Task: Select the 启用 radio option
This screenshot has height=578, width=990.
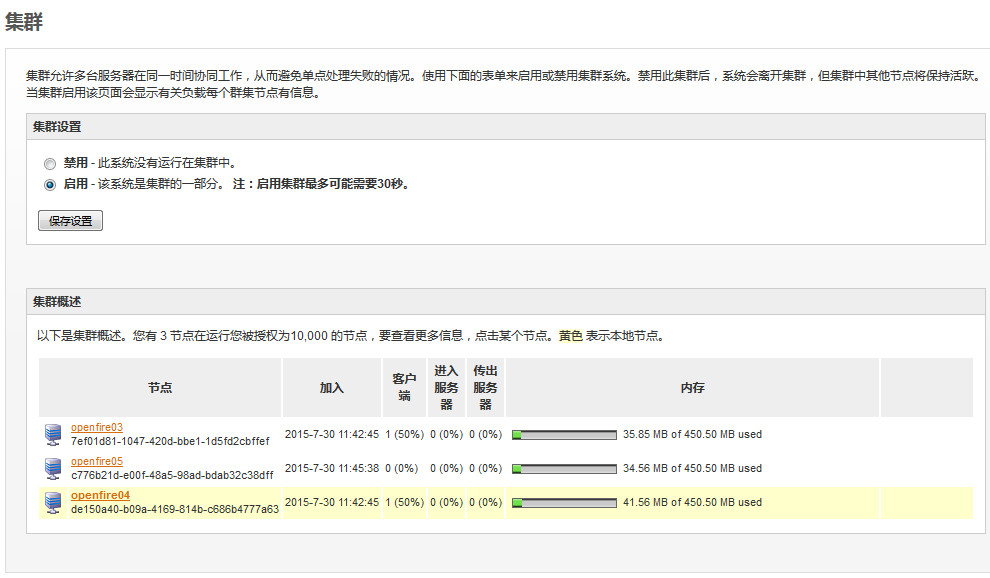Action: (49, 185)
